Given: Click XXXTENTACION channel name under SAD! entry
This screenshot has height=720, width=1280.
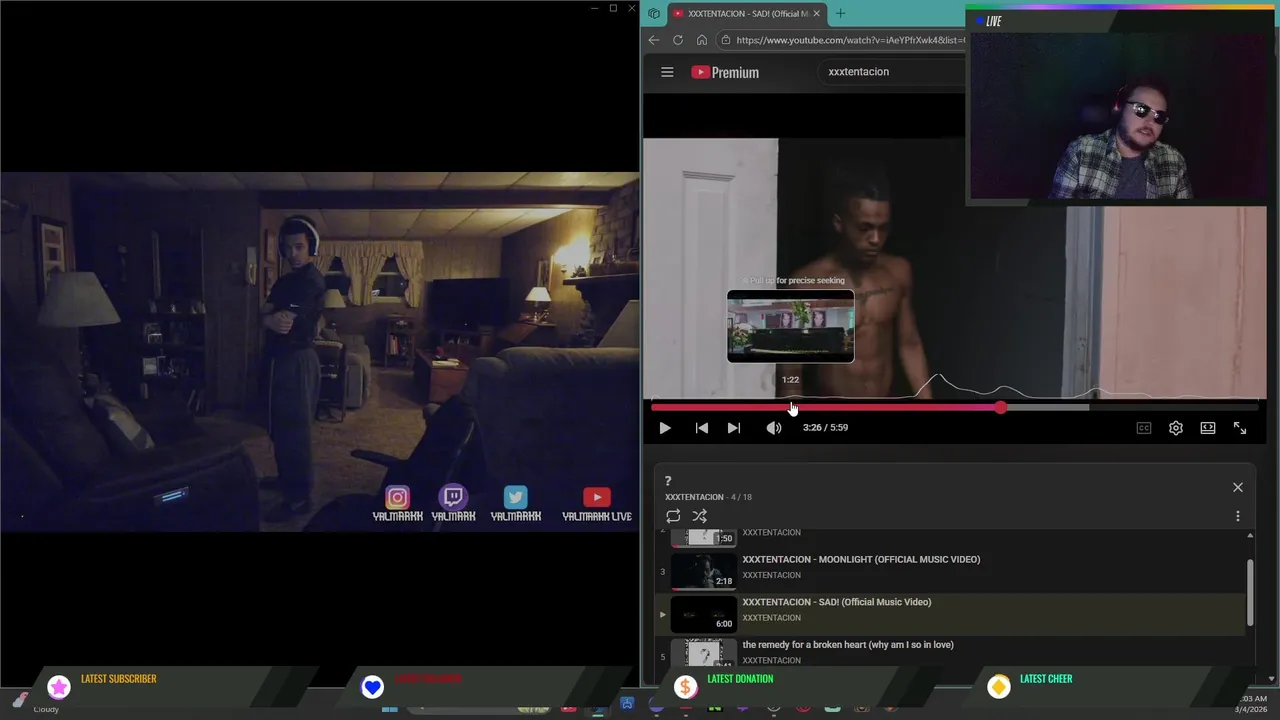Looking at the screenshot, I should click(771, 618).
